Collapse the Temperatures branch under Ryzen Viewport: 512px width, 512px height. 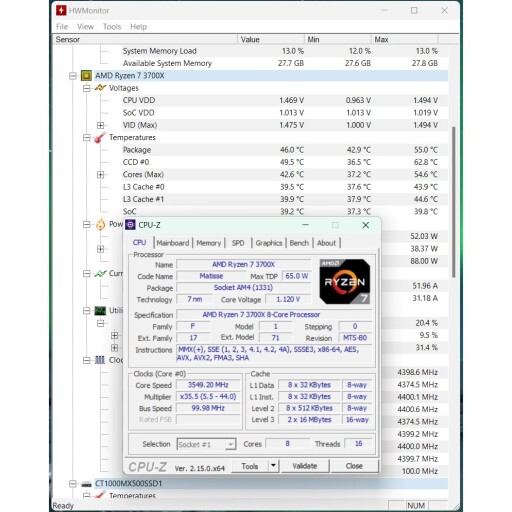[86, 138]
